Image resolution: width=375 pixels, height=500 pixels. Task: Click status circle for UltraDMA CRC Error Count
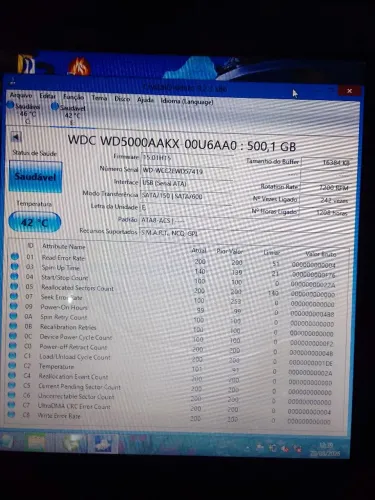coord(12,405)
